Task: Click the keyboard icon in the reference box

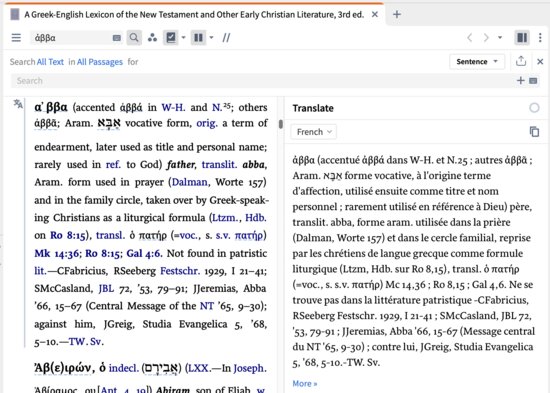Action: tap(117, 38)
